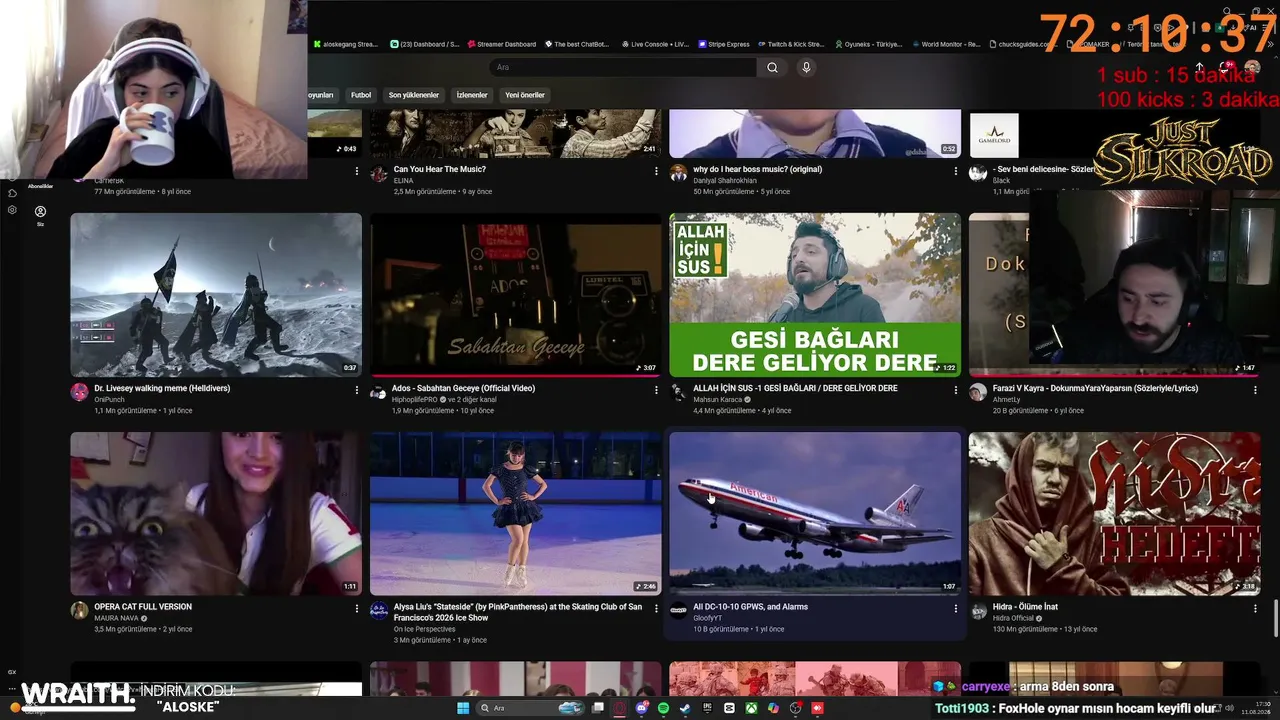Open Spotify from the taskbar
Image resolution: width=1280 pixels, height=720 pixels.
(x=663, y=708)
